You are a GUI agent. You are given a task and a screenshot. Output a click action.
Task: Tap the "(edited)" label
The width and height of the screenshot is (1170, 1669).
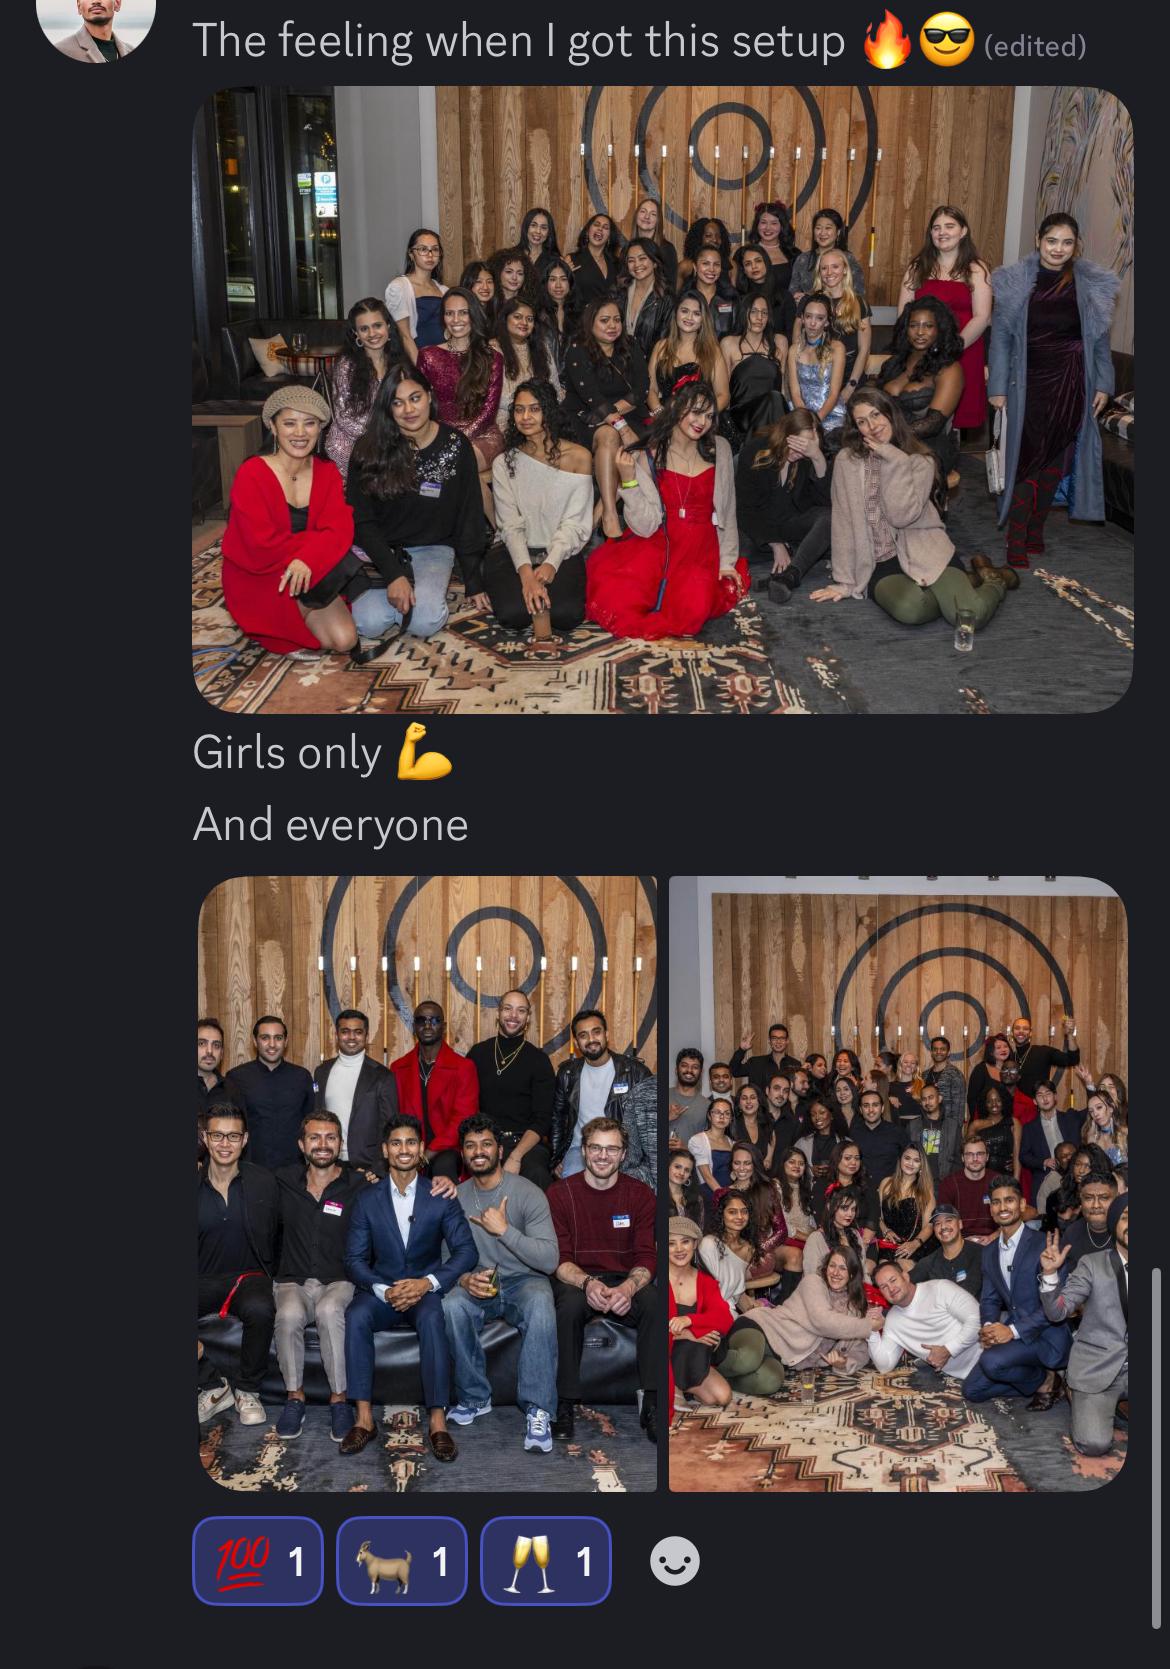(x=1035, y=46)
